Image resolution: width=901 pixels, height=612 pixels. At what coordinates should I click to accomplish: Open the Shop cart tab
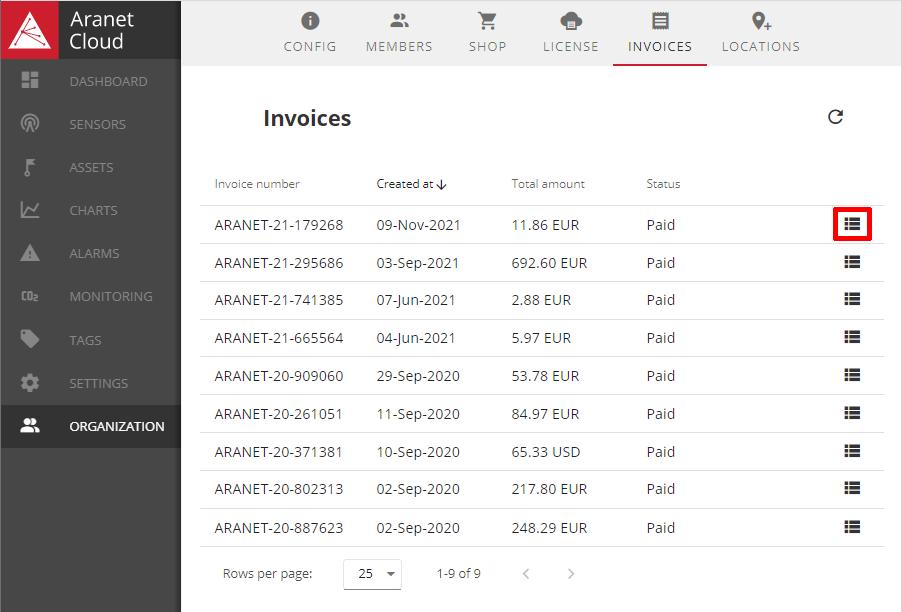point(487,32)
